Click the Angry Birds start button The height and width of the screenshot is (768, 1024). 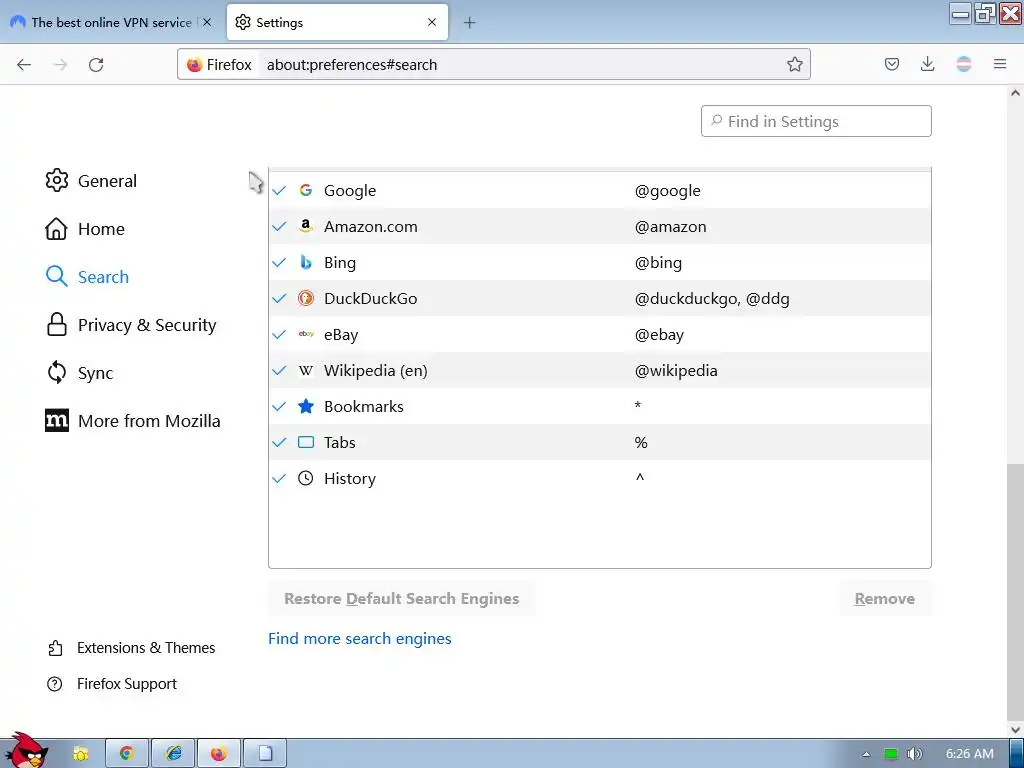(x=26, y=751)
